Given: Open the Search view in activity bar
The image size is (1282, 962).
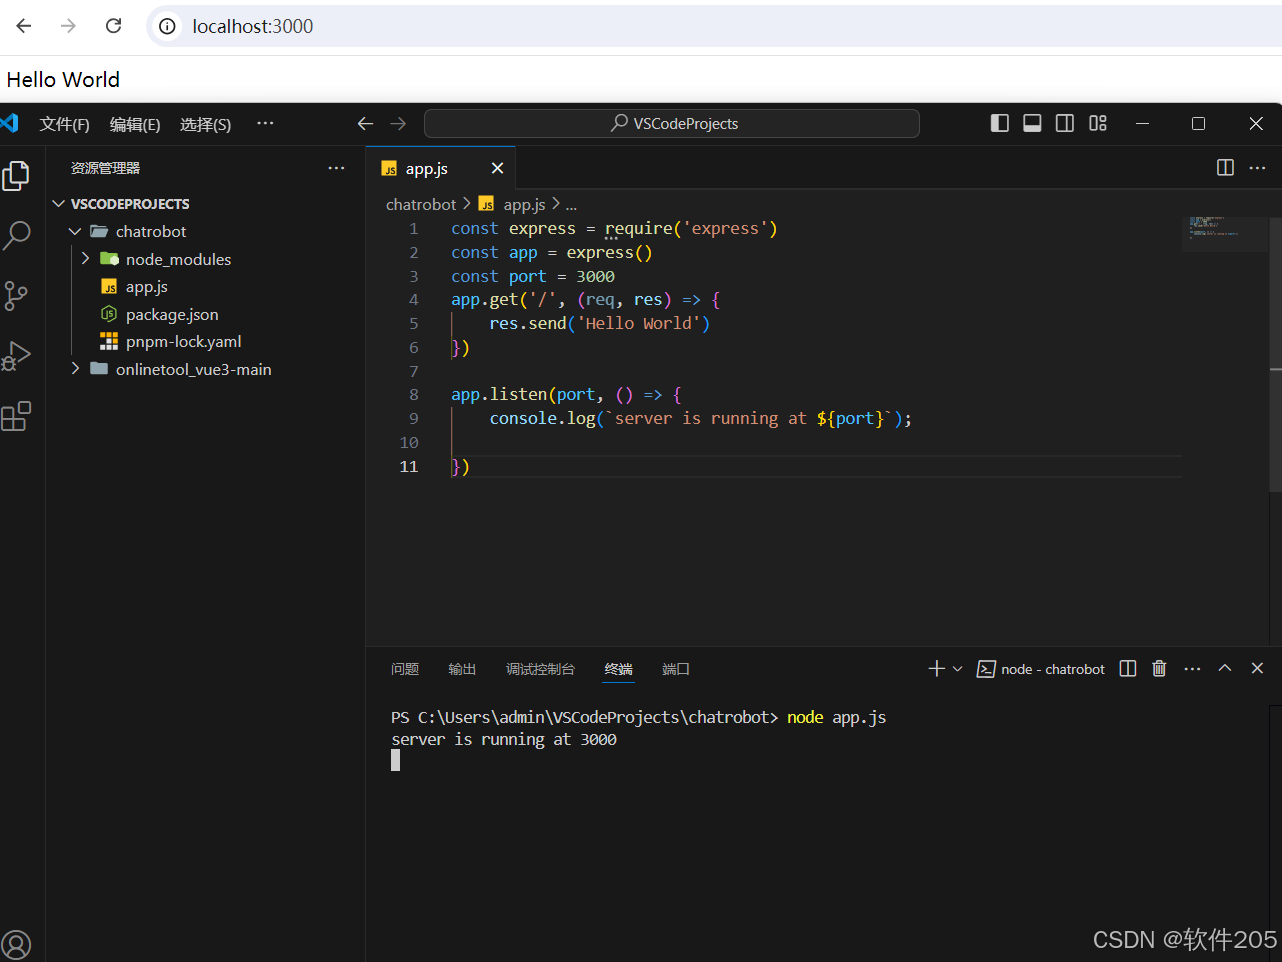Looking at the screenshot, I should (x=17, y=235).
